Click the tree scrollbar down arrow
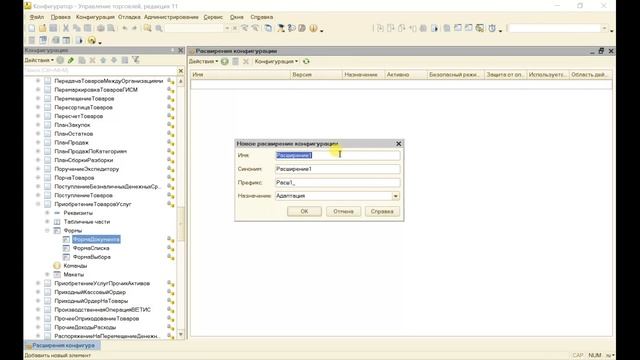 tap(181, 335)
